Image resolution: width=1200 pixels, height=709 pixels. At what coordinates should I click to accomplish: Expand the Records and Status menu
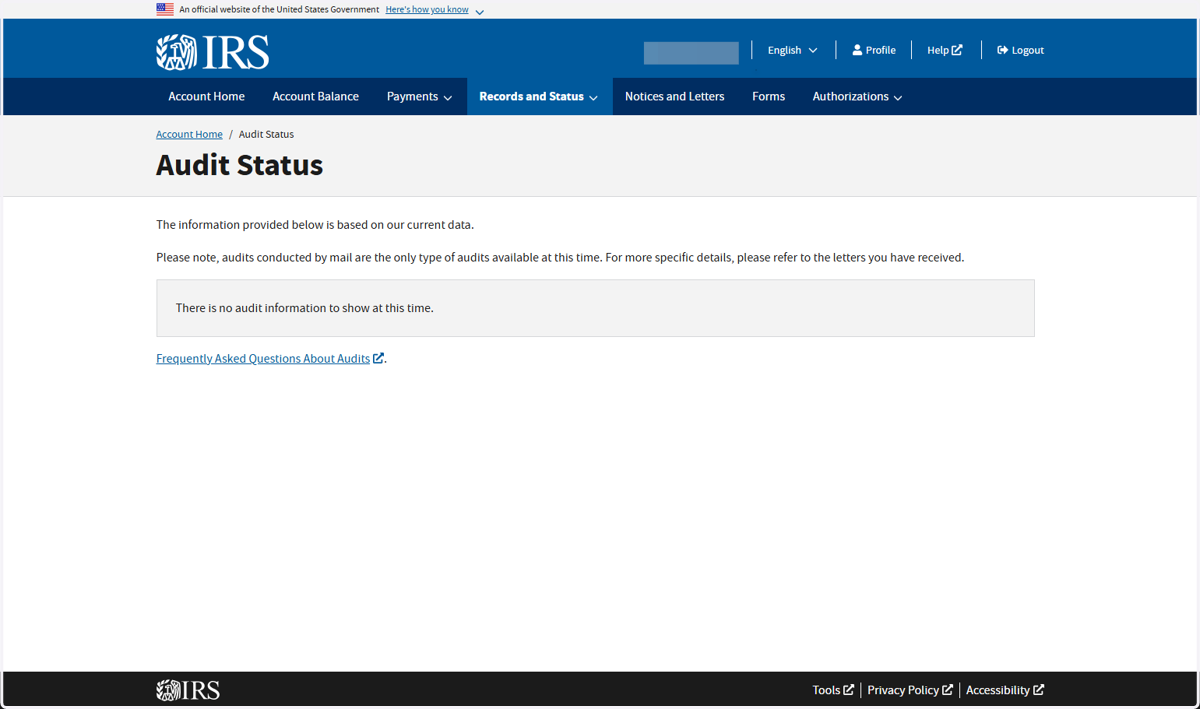539,97
